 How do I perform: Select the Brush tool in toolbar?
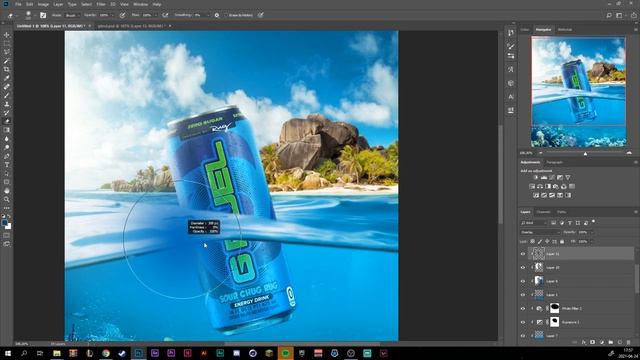(x=7, y=95)
